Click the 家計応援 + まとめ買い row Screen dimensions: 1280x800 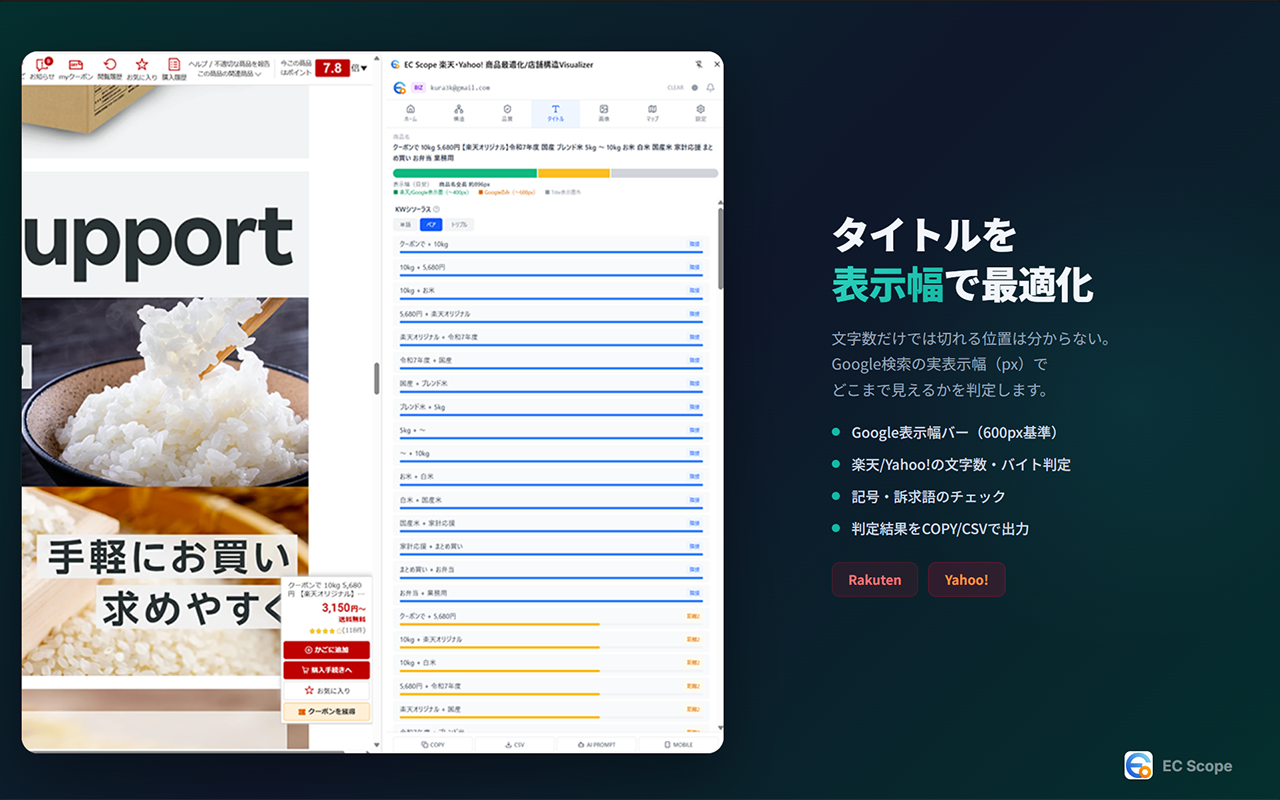551,547
